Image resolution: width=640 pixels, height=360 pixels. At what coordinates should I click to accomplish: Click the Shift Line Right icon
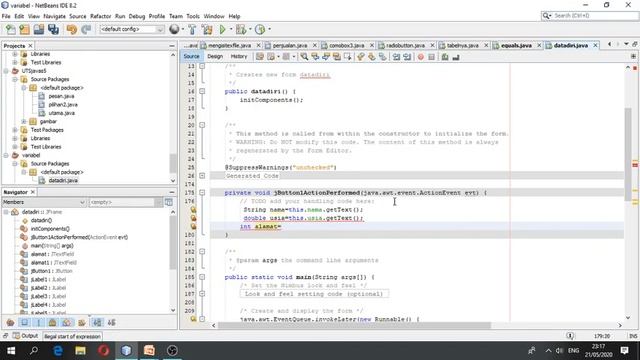(x=407, y=57)
